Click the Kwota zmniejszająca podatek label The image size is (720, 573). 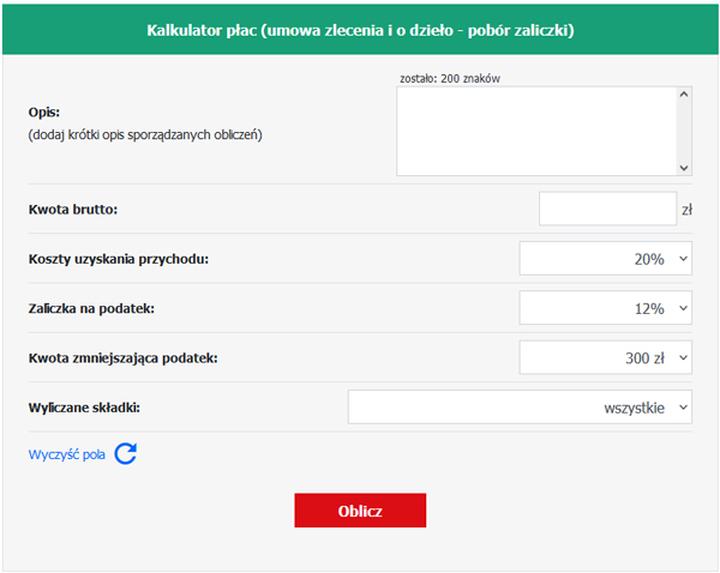[123, 357]
